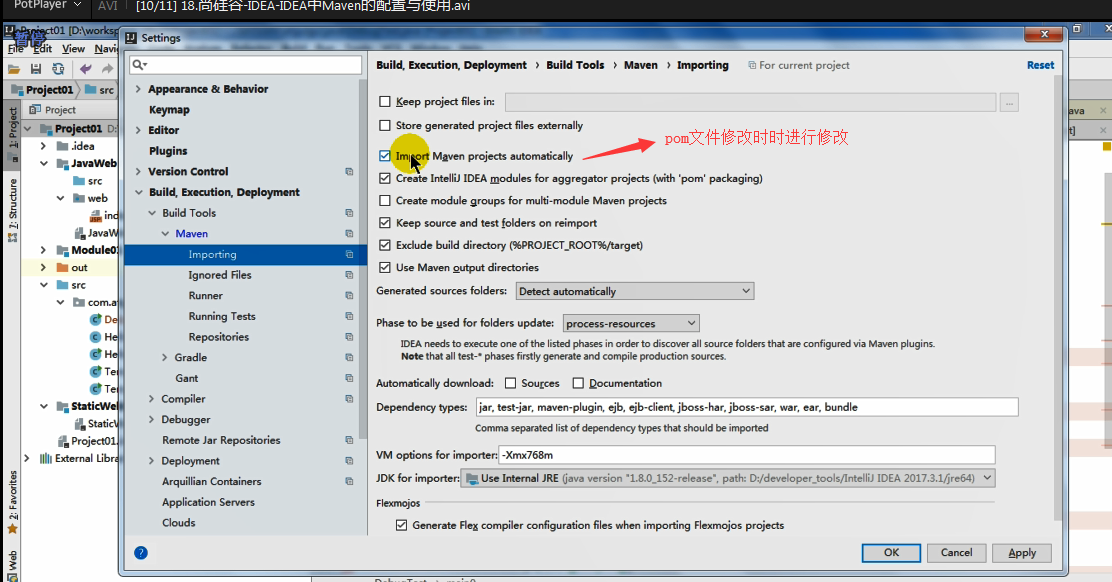Open Generated sources folders dropdown
The image size is (1112, 582).
[x=635, y=291]
